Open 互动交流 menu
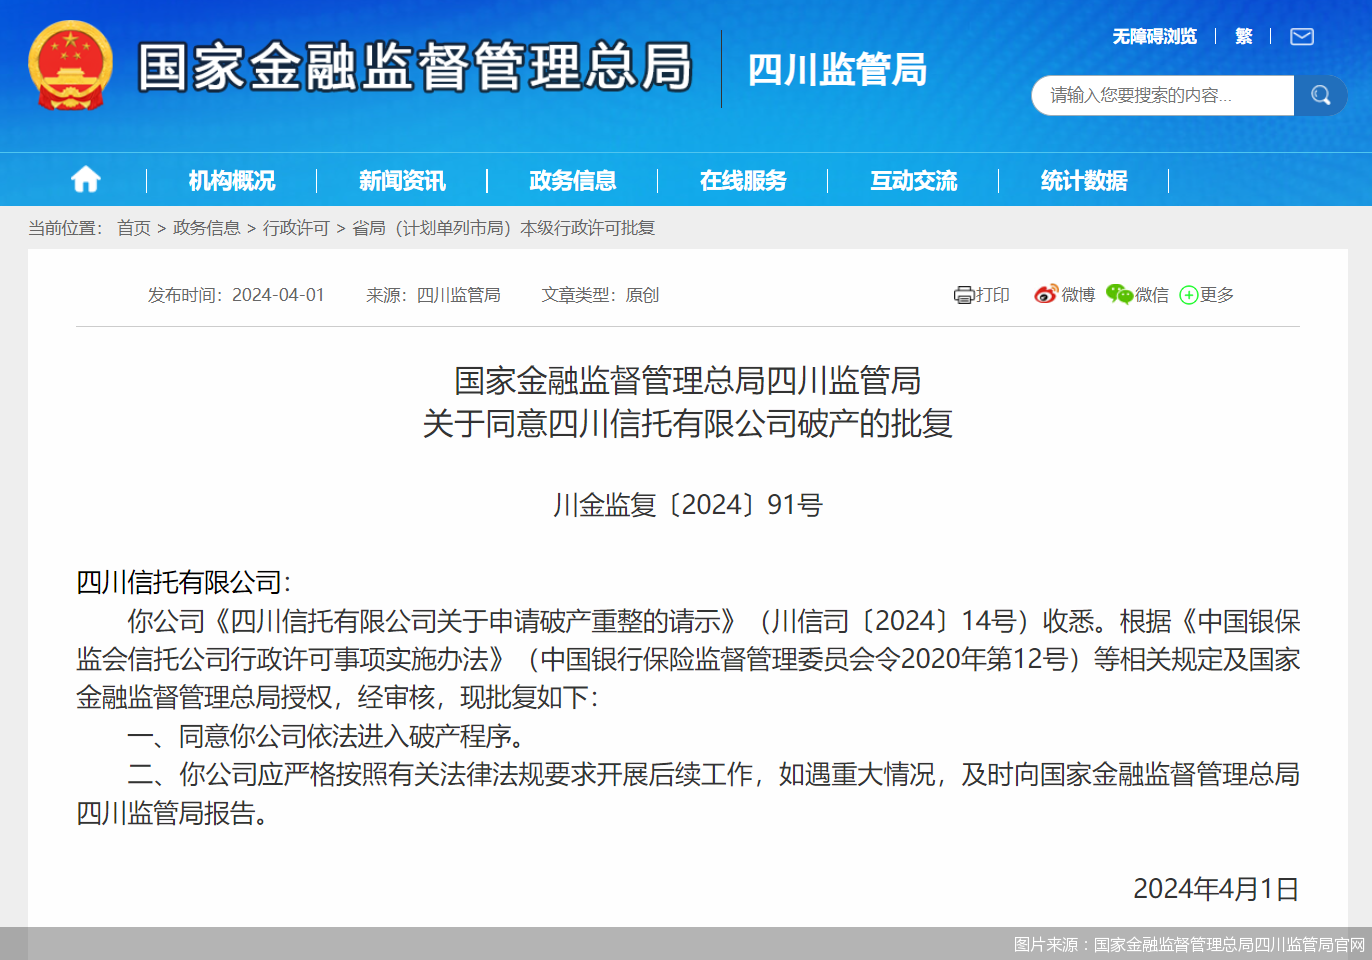1372x960 pixels. [914, 180]
